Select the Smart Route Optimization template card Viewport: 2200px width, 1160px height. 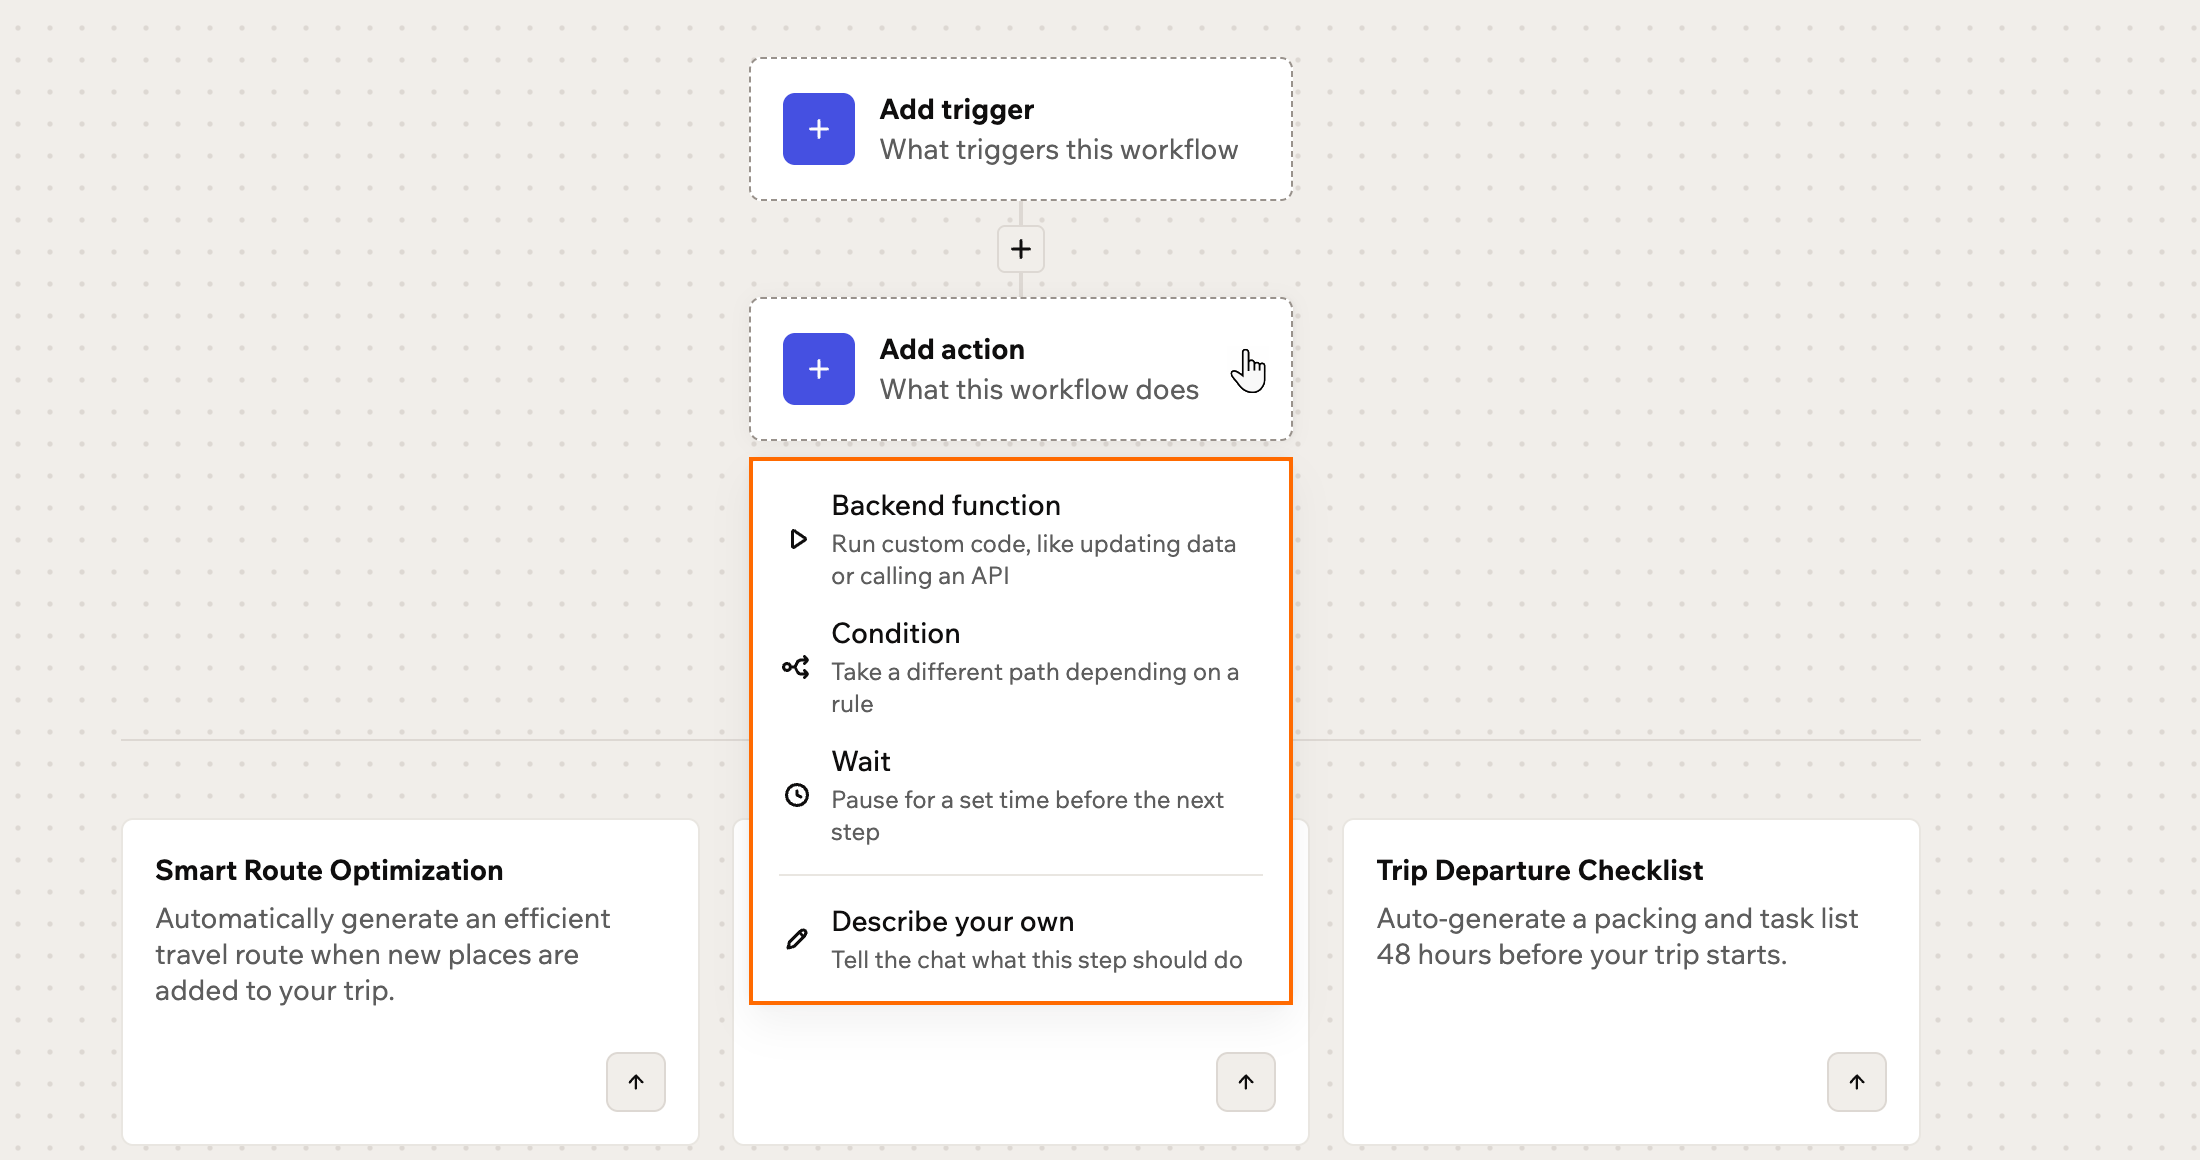tap(410, 982)
